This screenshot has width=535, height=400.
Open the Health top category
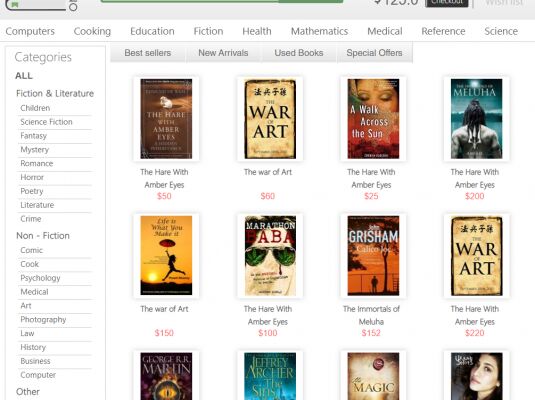tap(257, 31)
